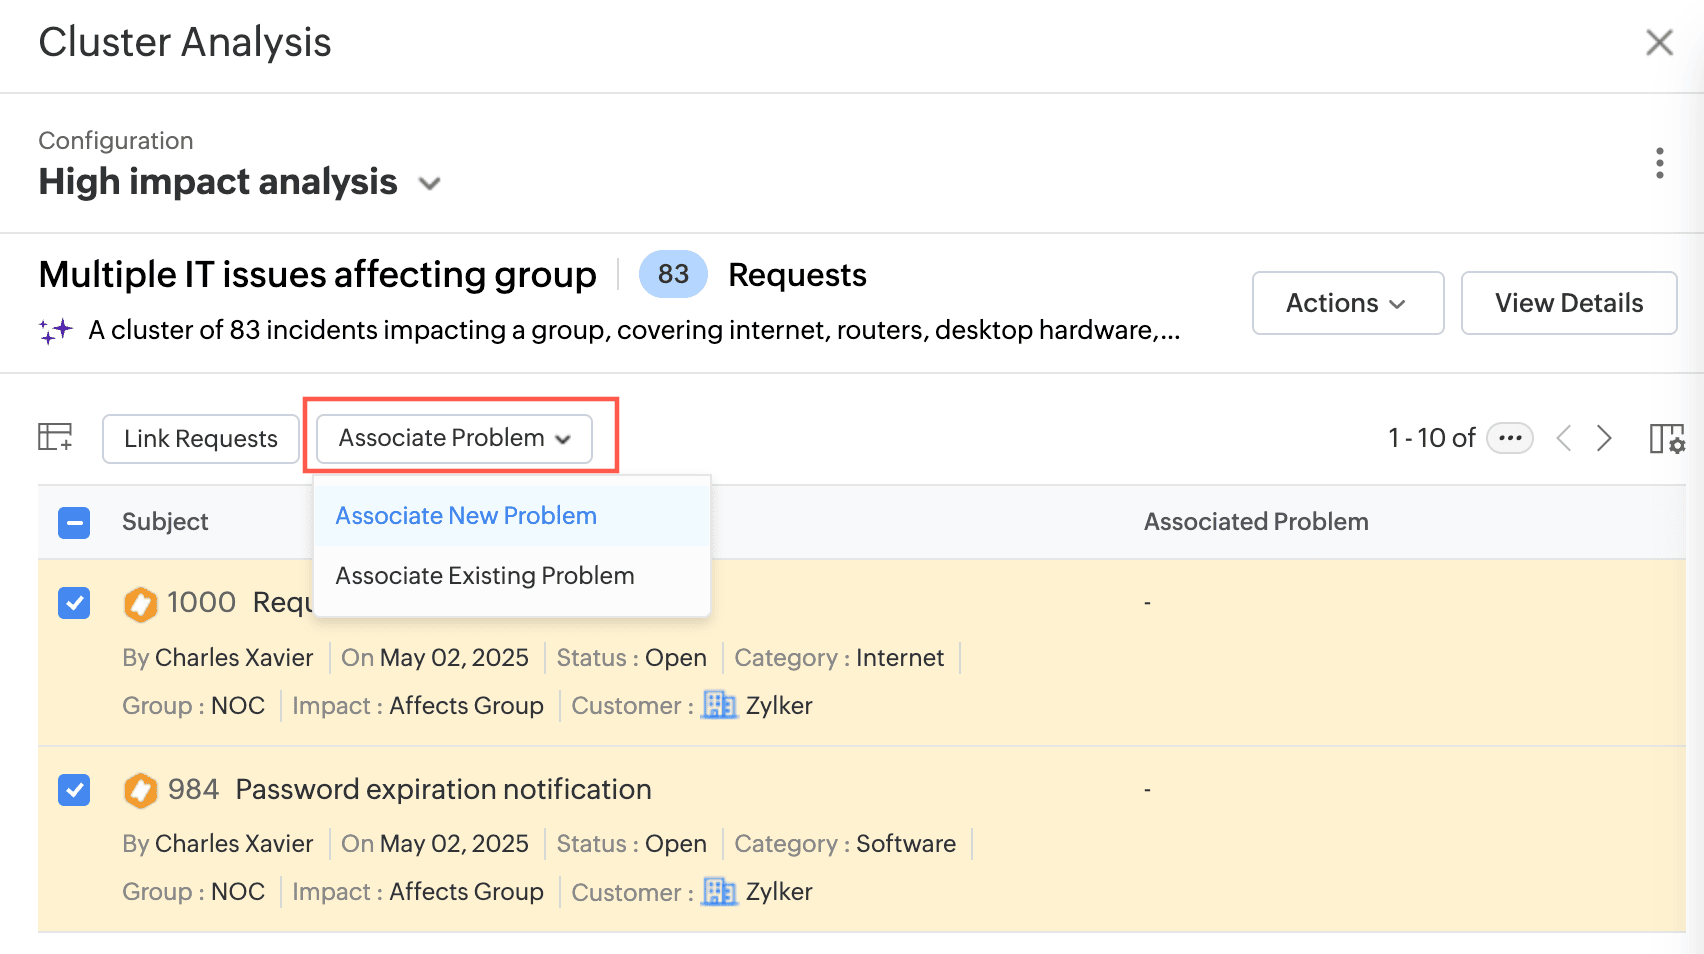Go to next page arrow

click(1604, 438)
